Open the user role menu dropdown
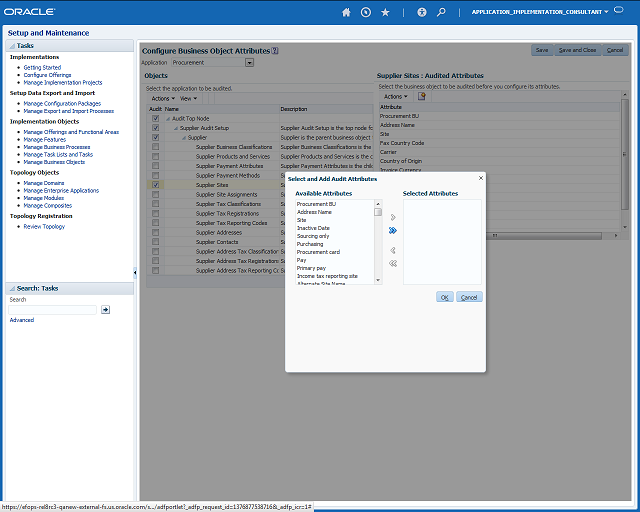Screen dimensions: 640x512 coord(606,12)
